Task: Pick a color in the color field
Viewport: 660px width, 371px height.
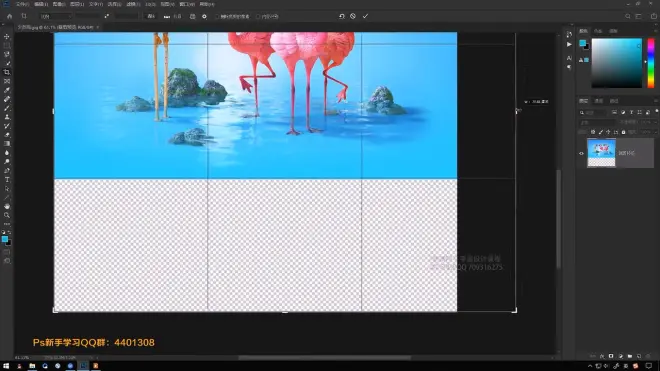Action: pos(617,63)
